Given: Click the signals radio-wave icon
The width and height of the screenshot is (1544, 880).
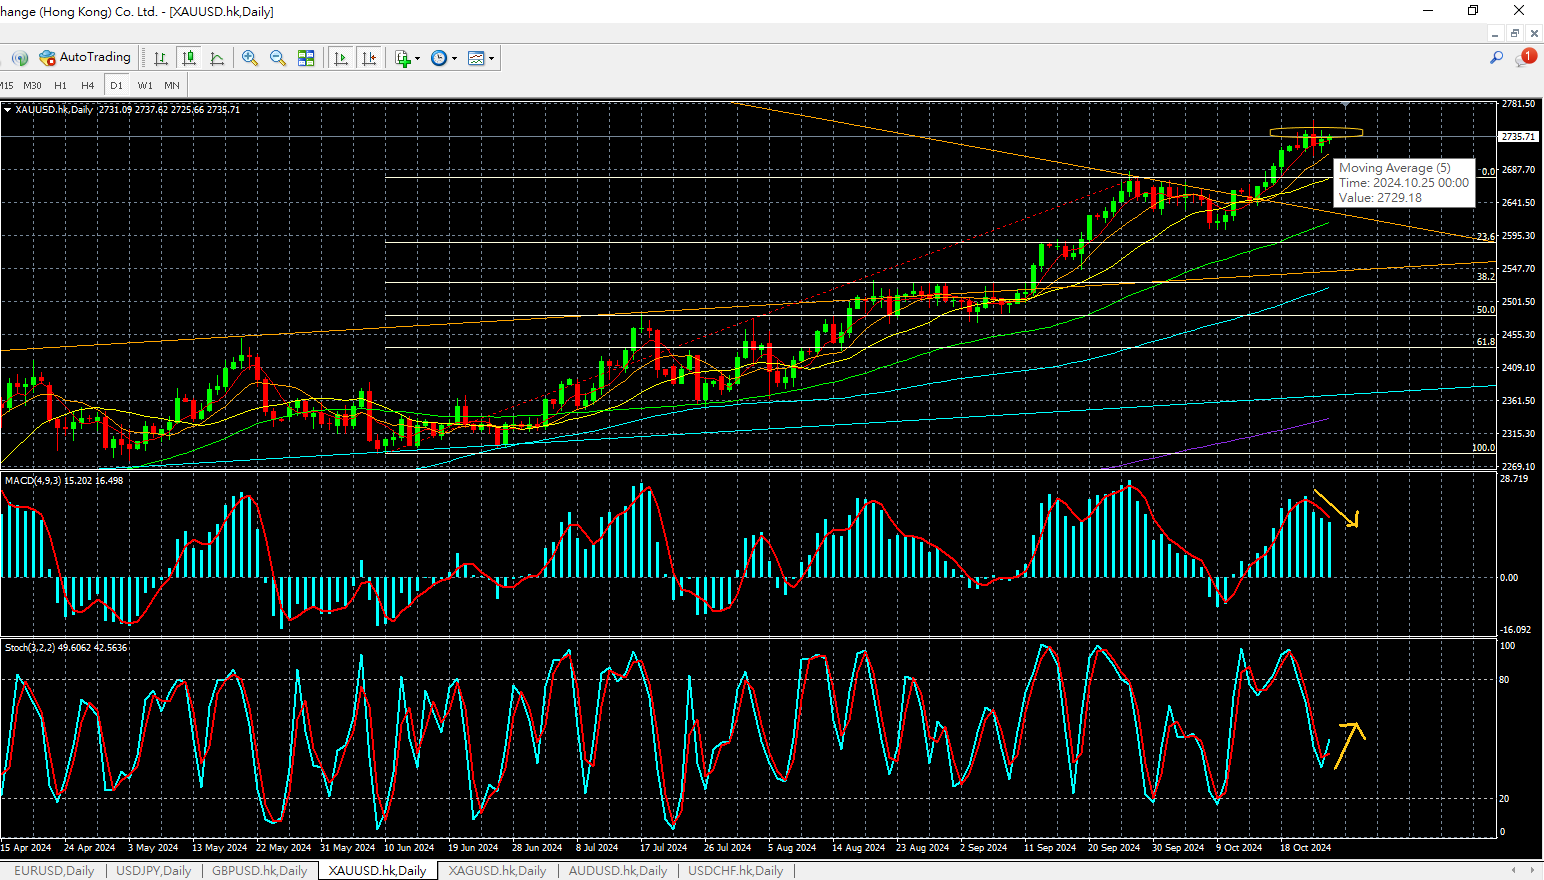Looking at the screenshot, I should click(x=19, y=58).
